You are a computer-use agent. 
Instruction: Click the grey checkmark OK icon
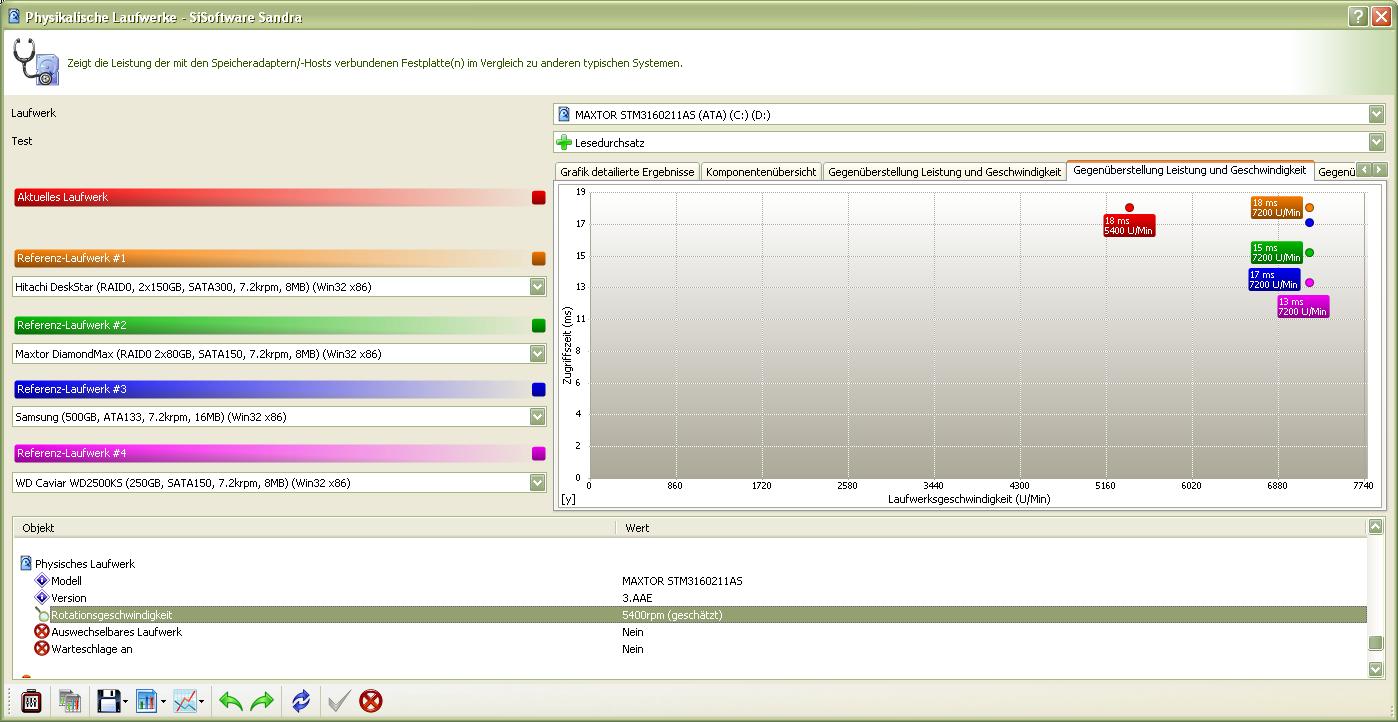pyautogui.click(x=339, y=701)
